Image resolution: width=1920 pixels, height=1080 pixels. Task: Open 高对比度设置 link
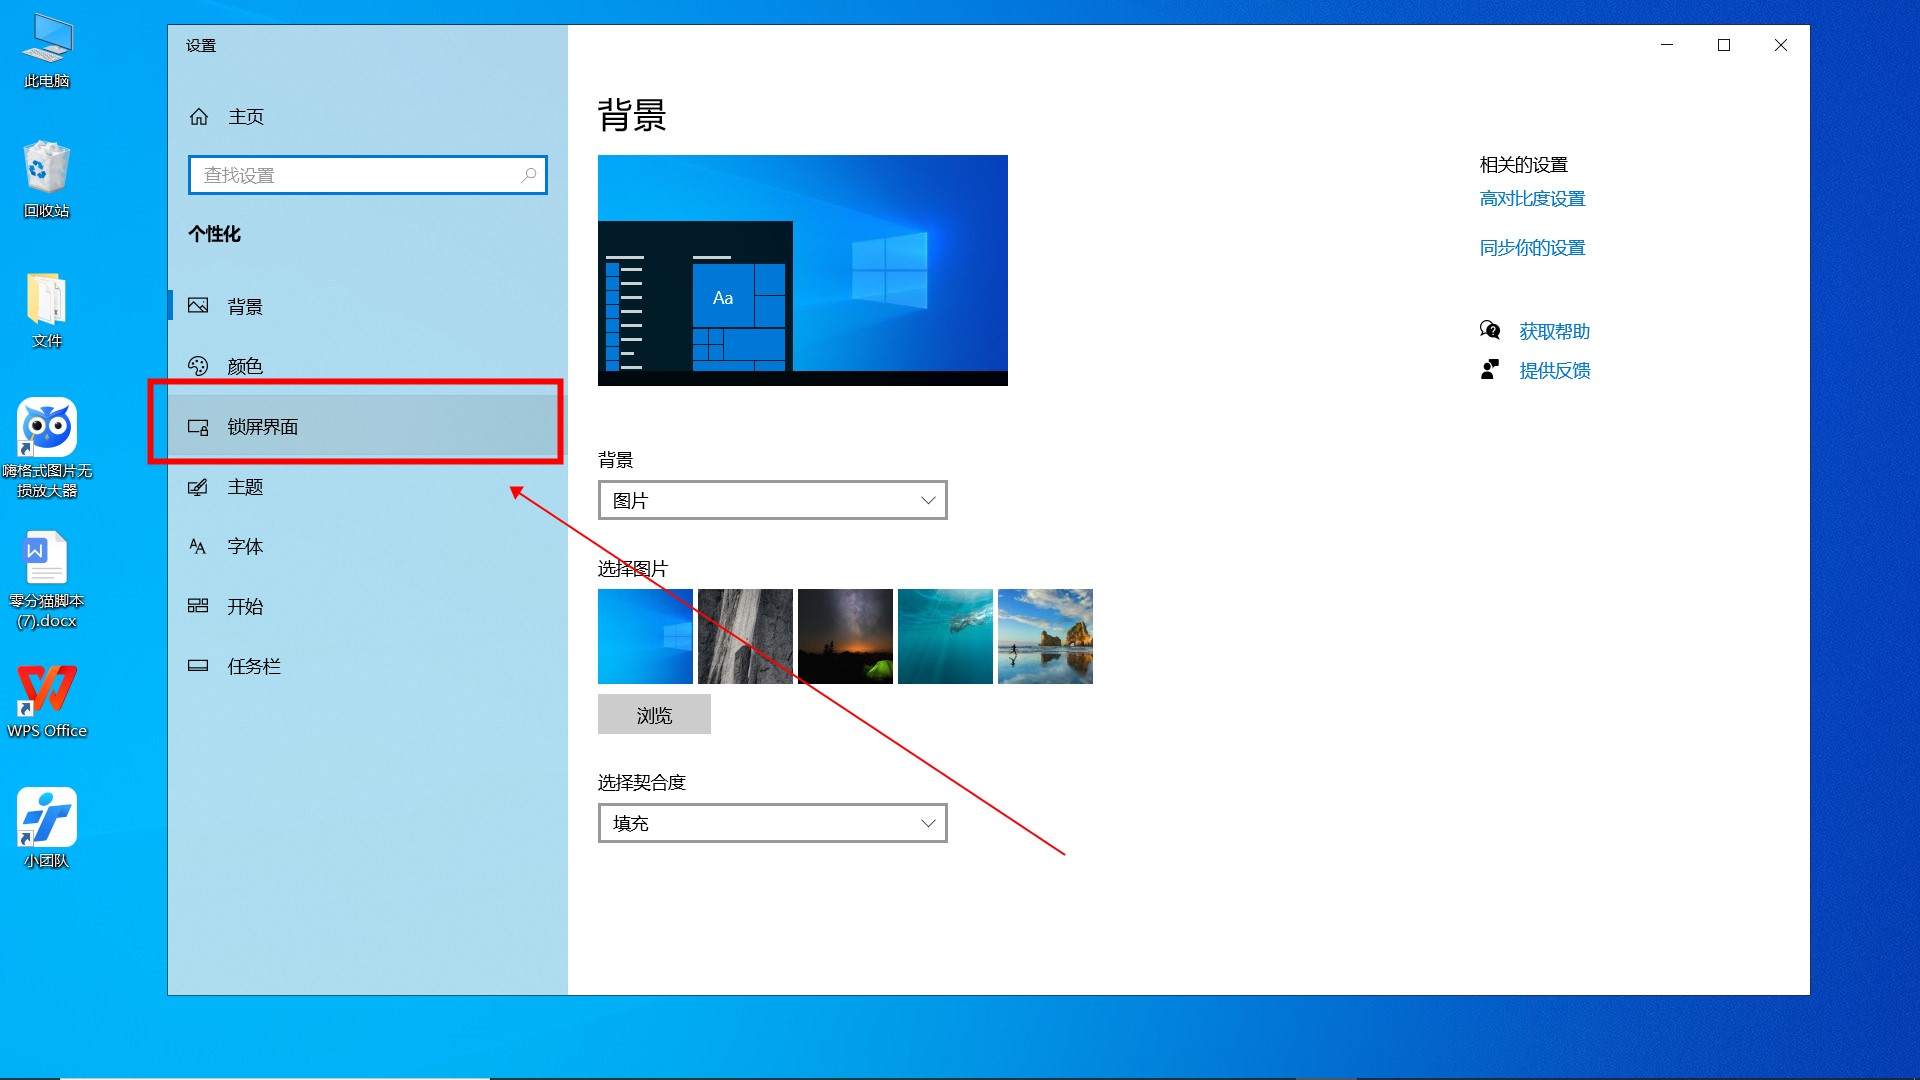1532,199
